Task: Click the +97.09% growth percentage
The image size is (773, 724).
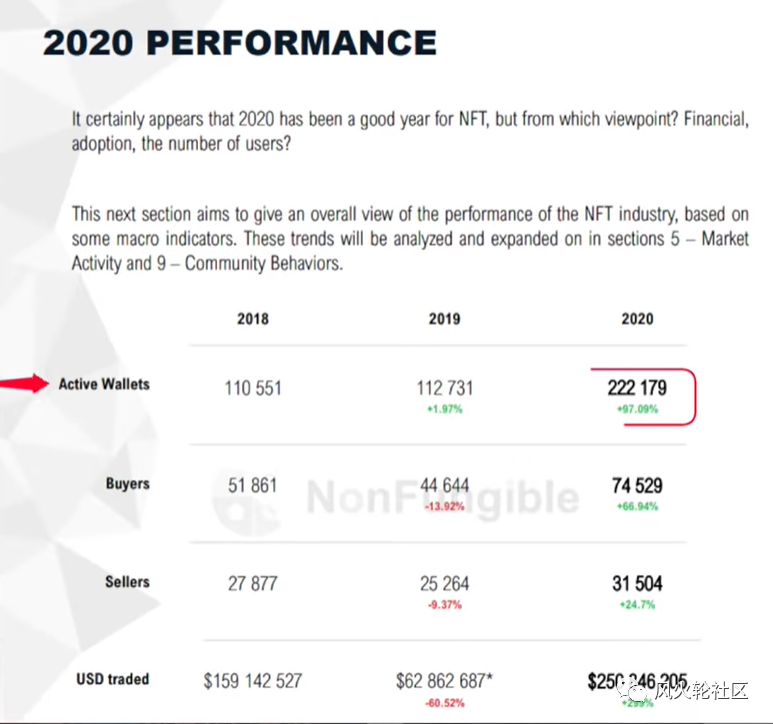Action: coord(636,410)
